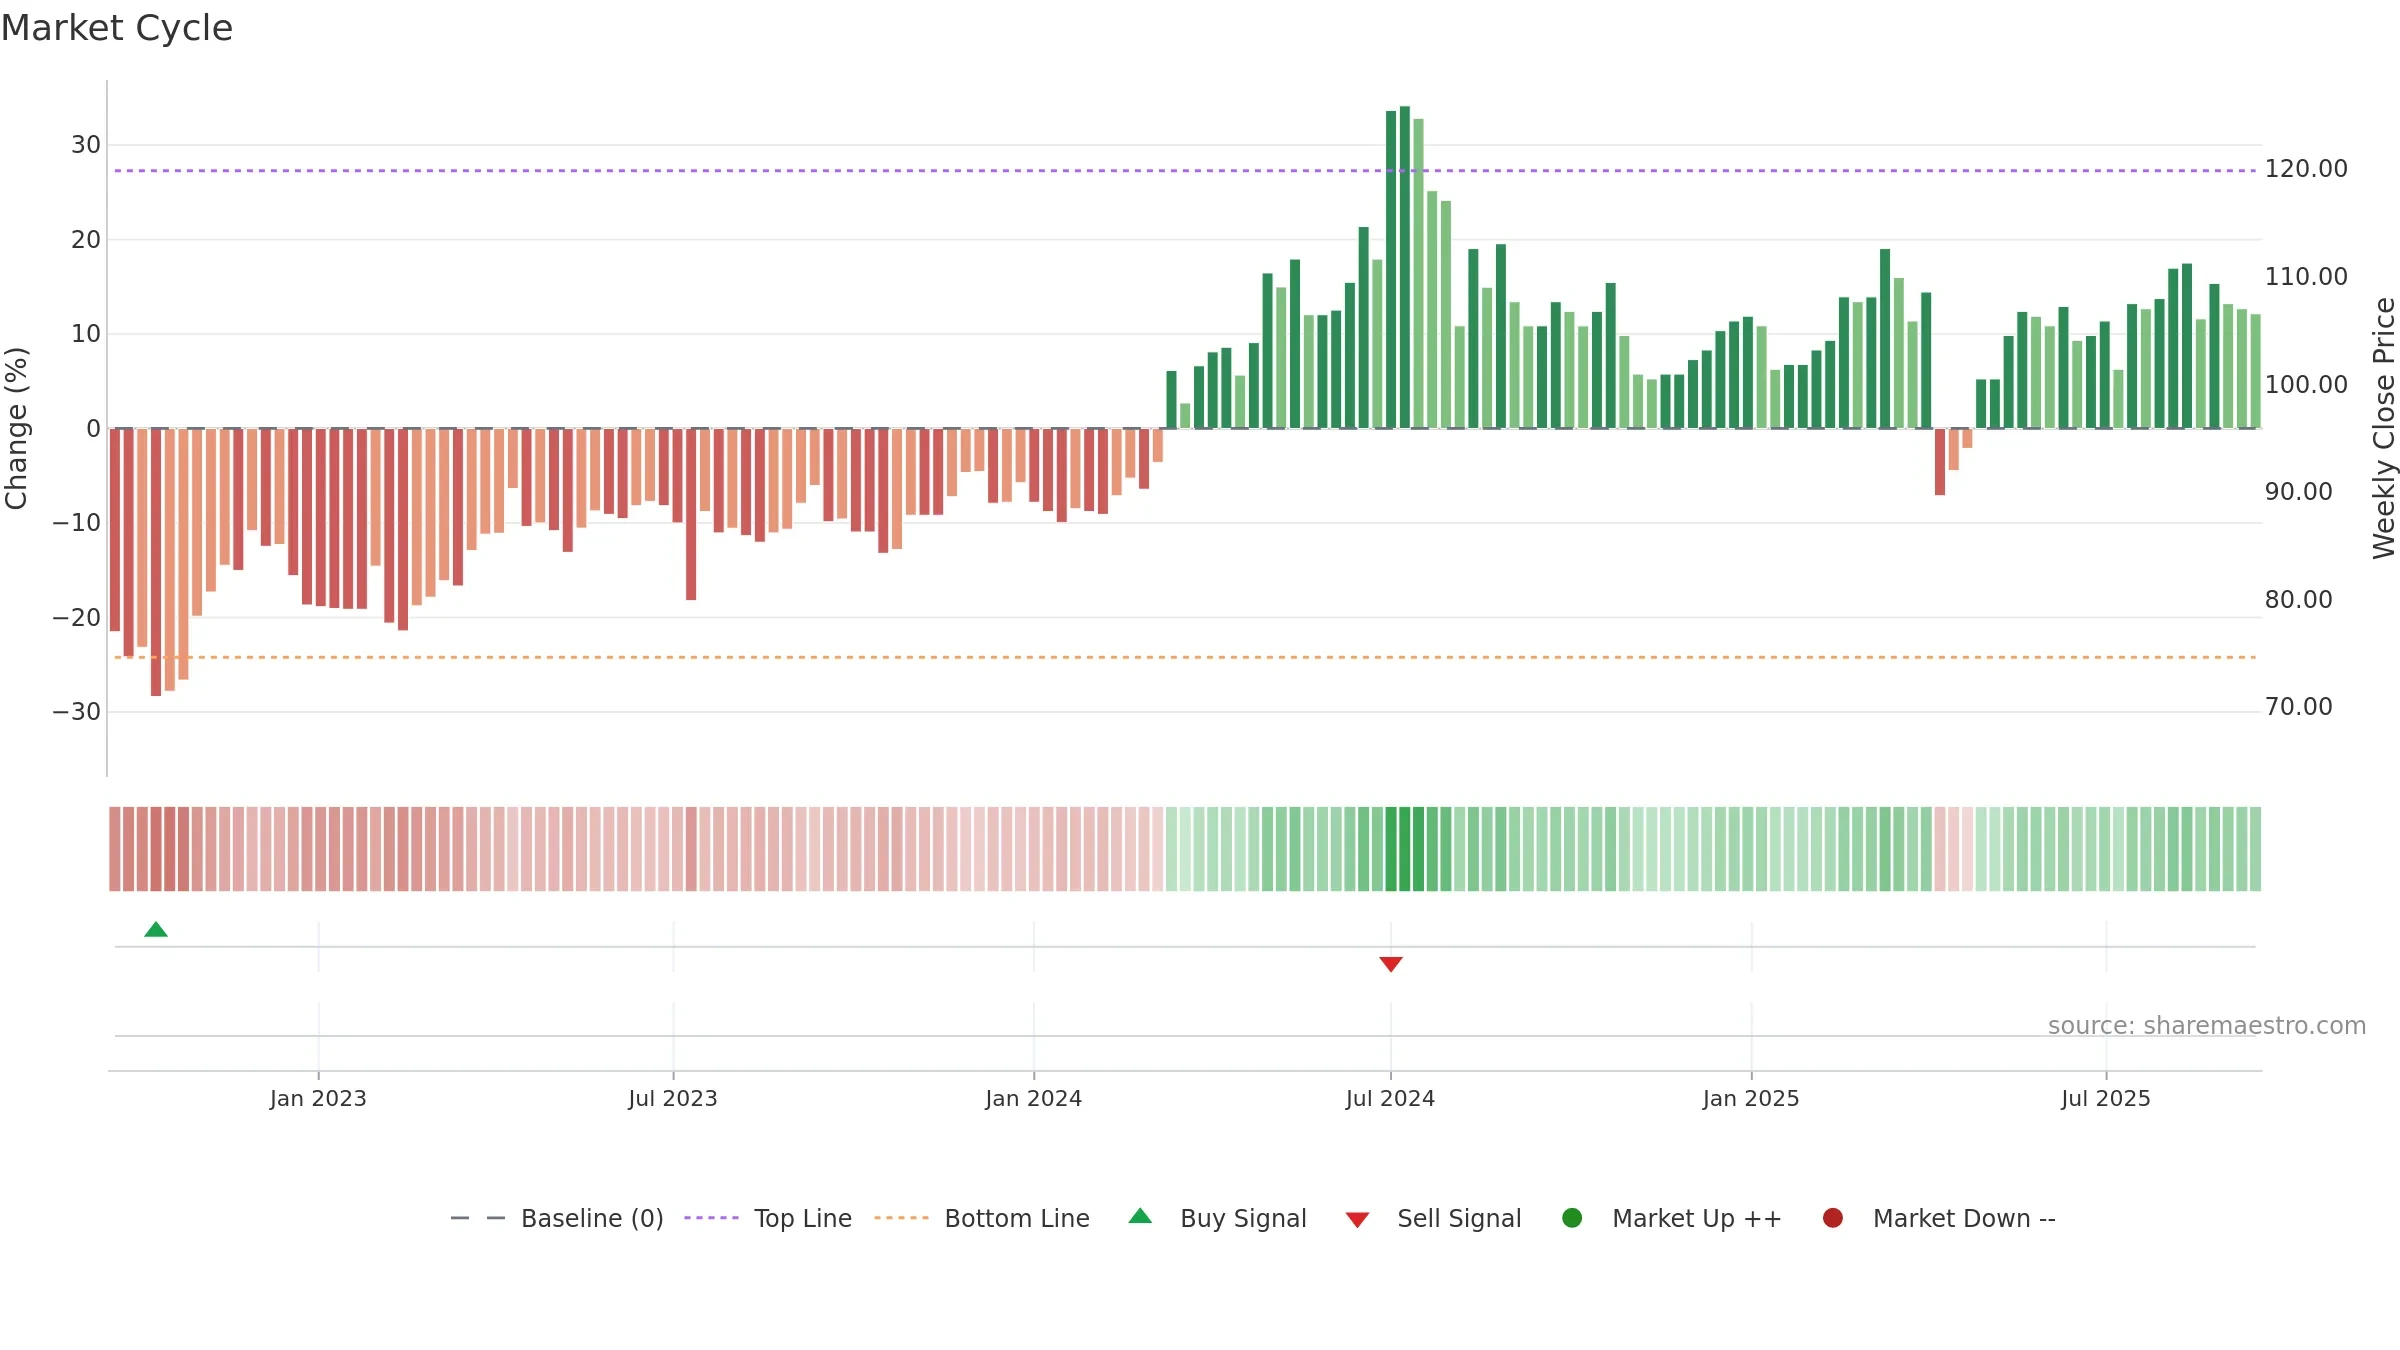Click the purple dotted top line on chart
The image size is (2400, 1350).
point(1185,171)
